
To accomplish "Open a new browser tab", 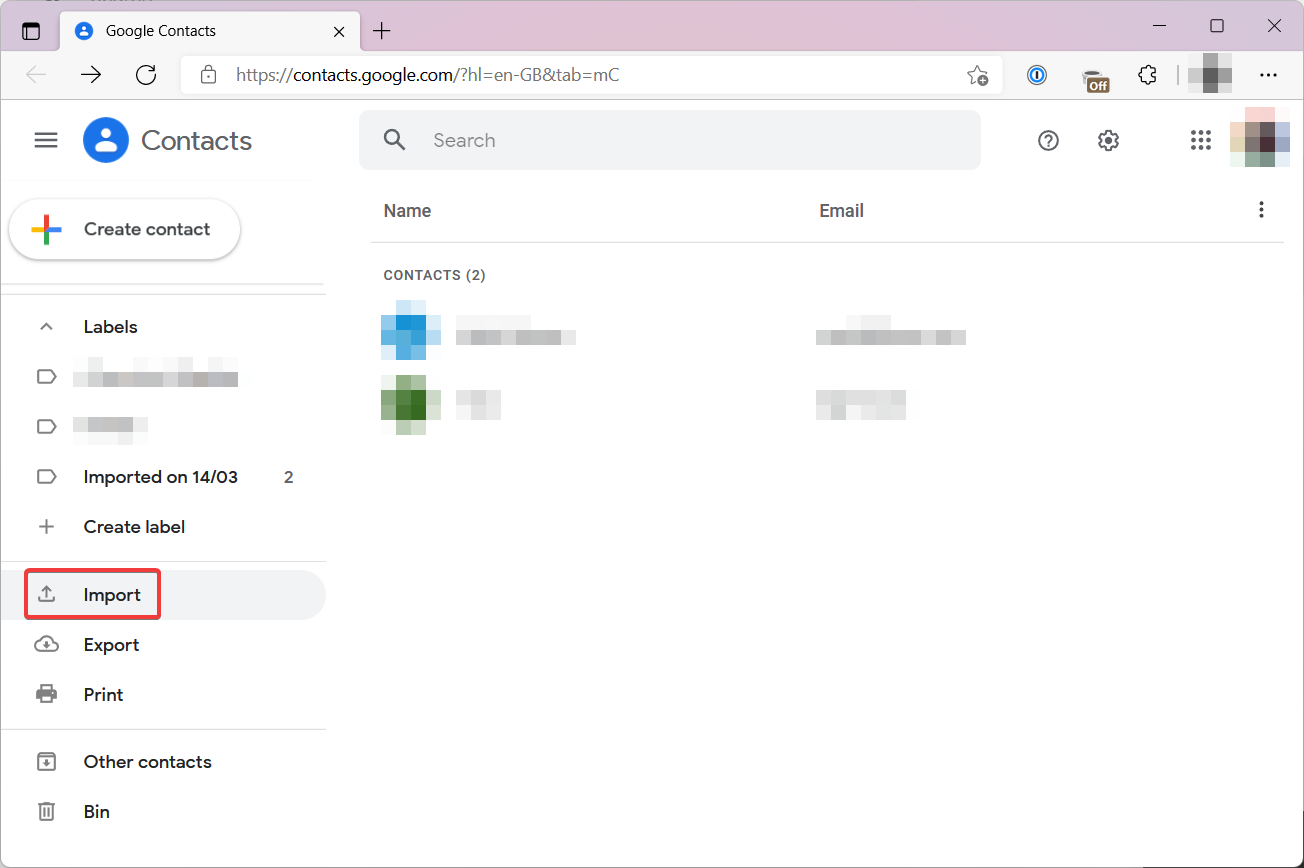I will (x=381, y=31).
